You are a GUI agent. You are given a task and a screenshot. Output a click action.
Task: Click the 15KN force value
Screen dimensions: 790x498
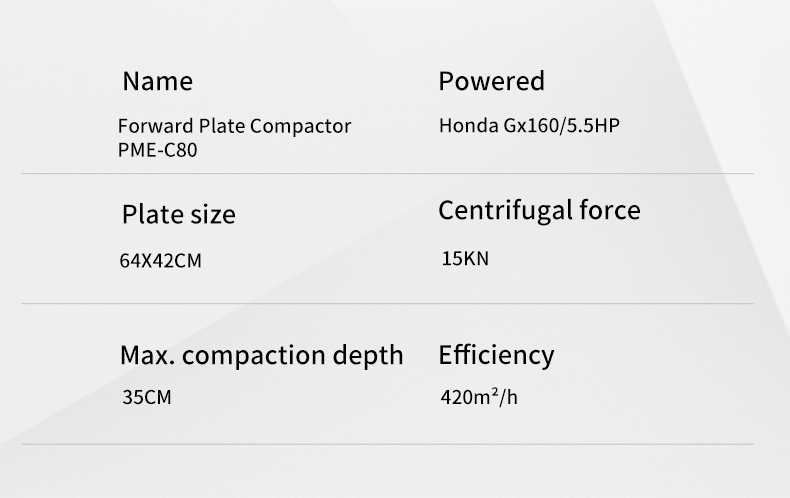pos(465,259)
